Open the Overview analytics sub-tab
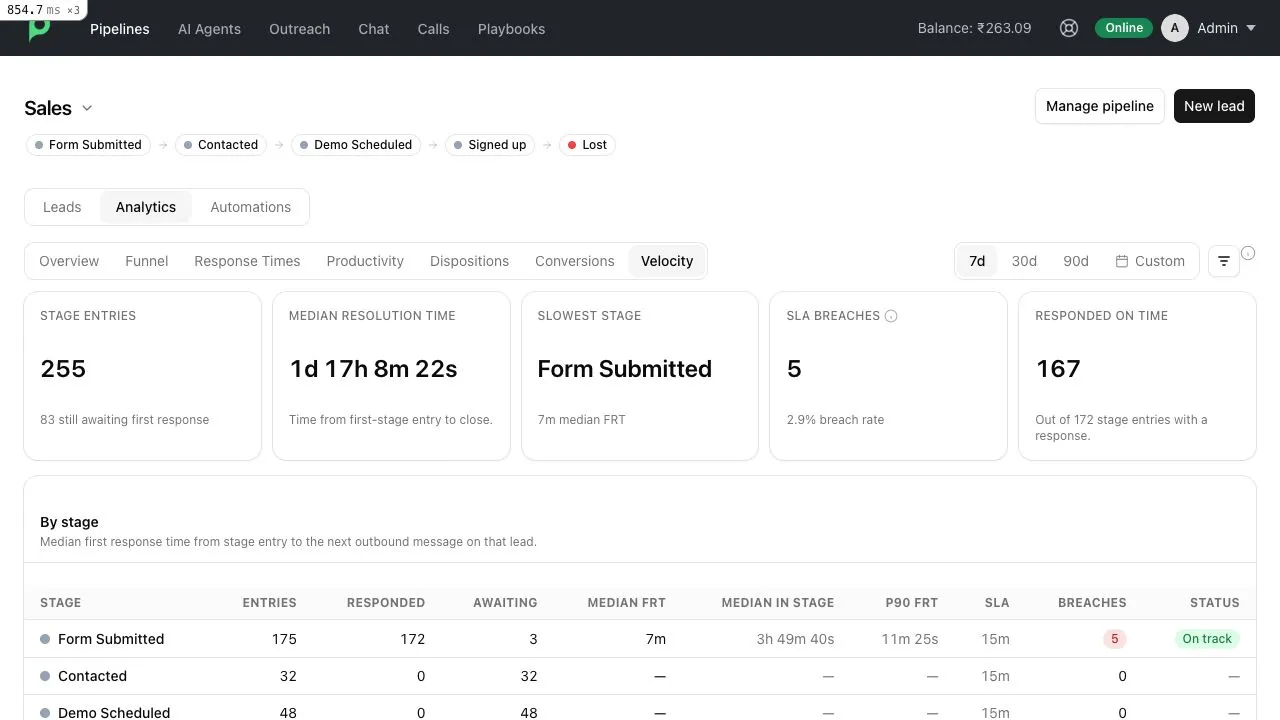The width and height of the screenshot is (1280, 720). (69, 261)
